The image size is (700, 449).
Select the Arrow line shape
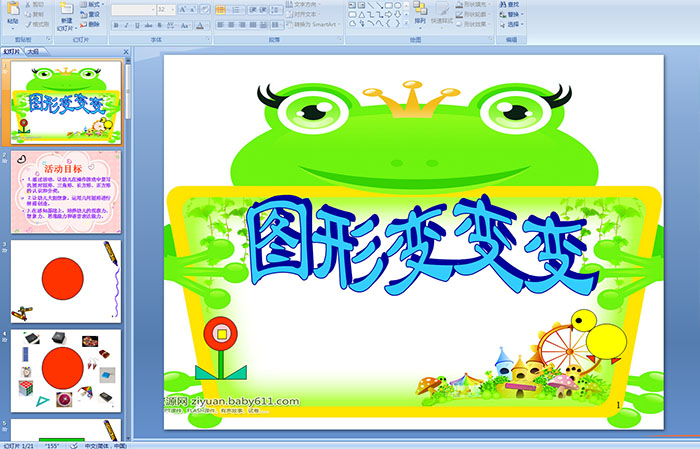coord(379,5)
